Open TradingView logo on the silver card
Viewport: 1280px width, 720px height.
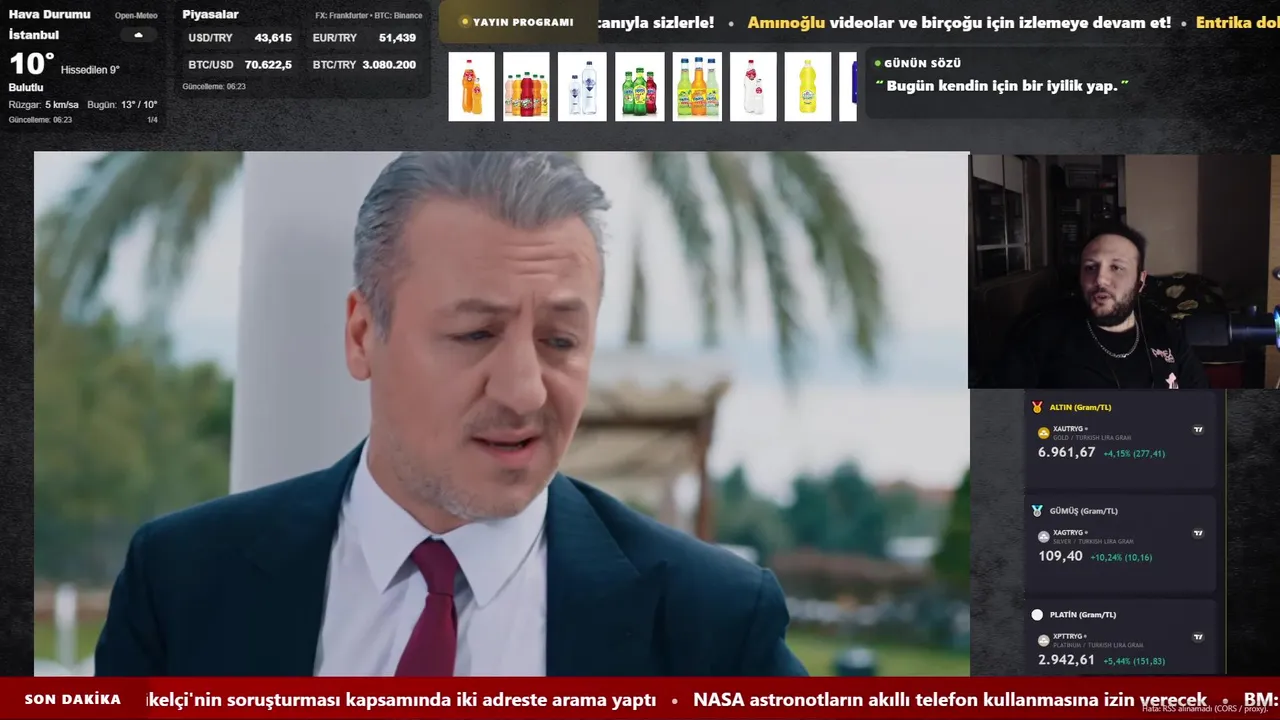pos(1198,534)
